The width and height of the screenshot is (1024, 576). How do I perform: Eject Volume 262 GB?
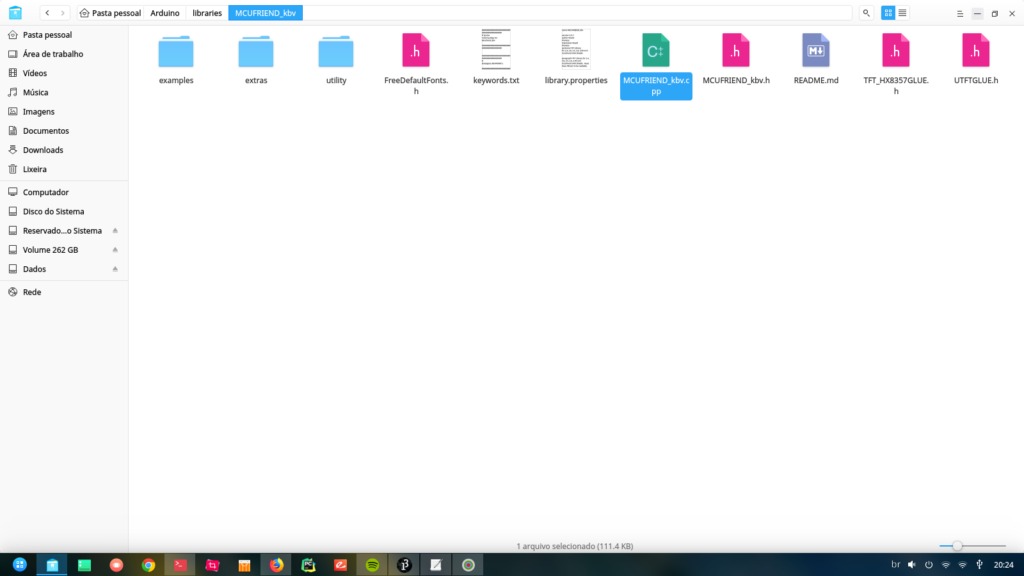115,249
